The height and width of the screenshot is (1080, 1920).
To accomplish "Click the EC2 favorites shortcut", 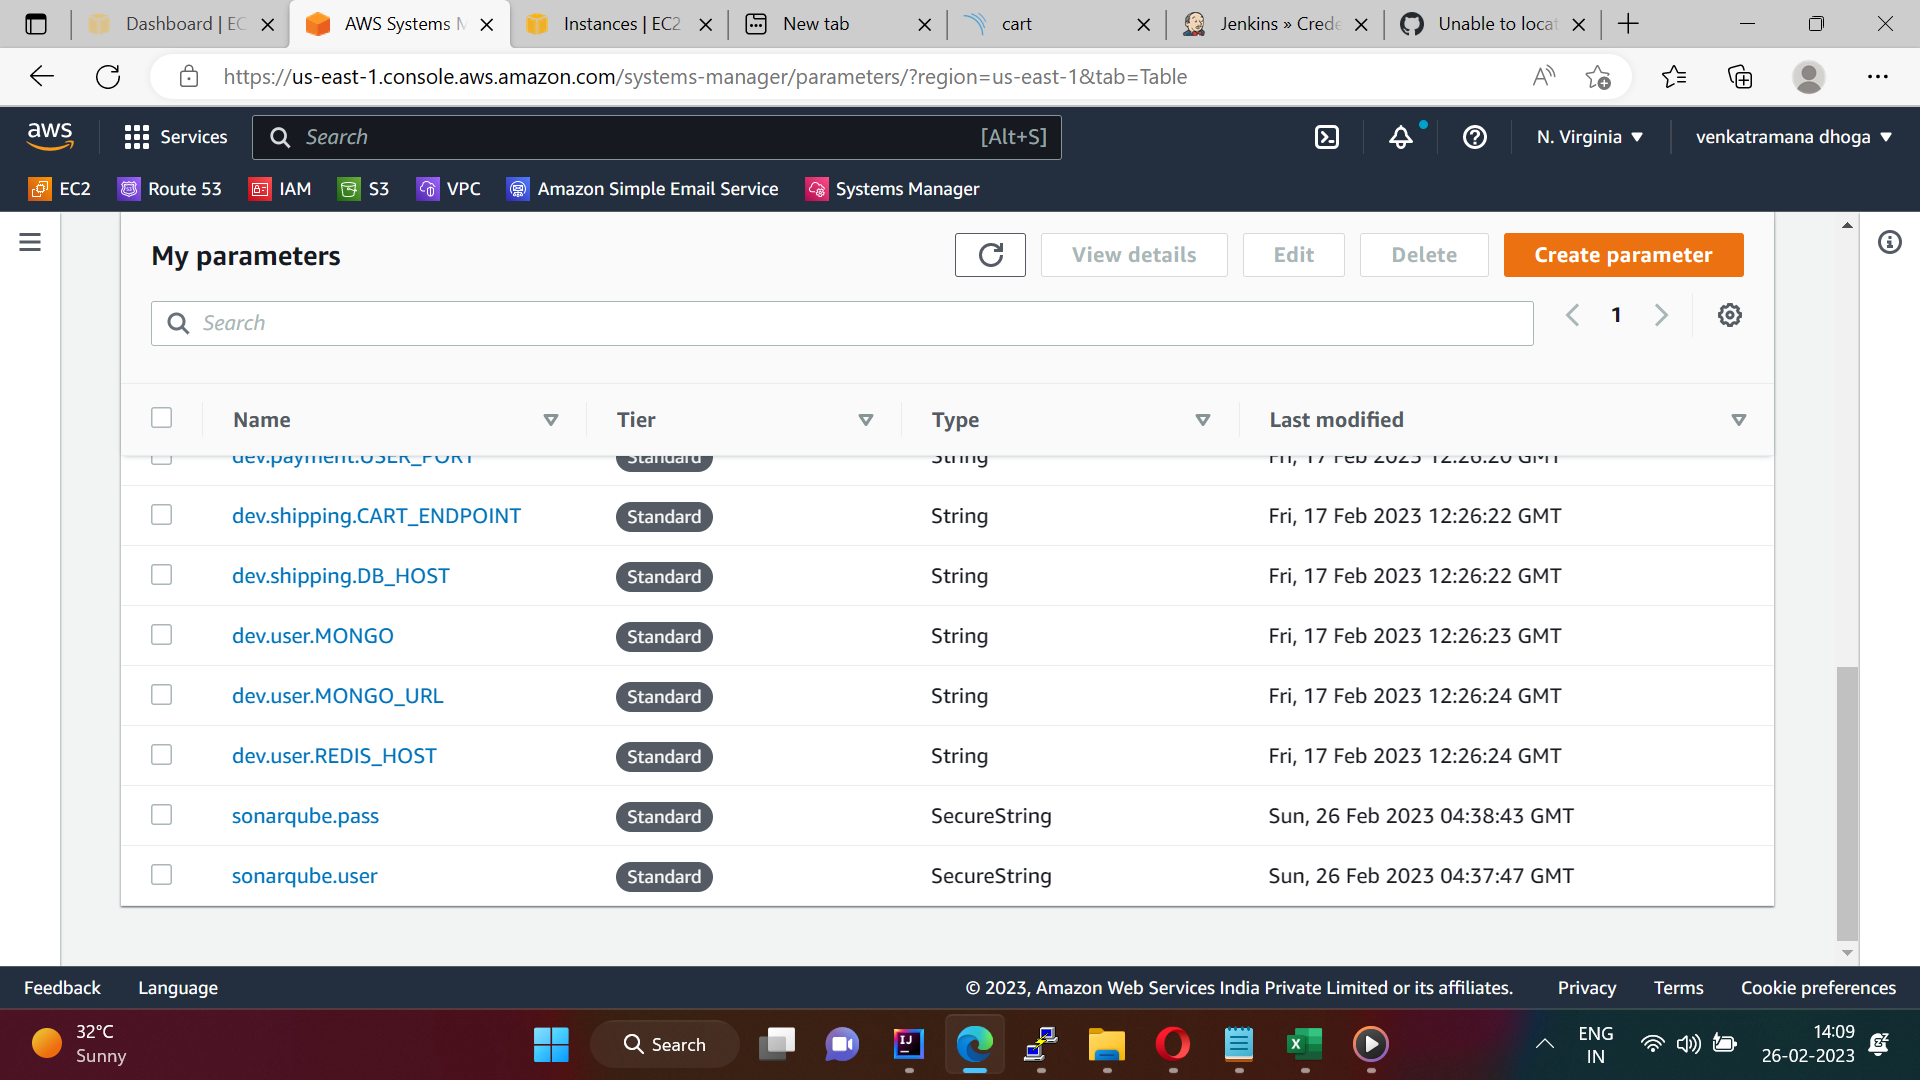I will click(59, 188).
